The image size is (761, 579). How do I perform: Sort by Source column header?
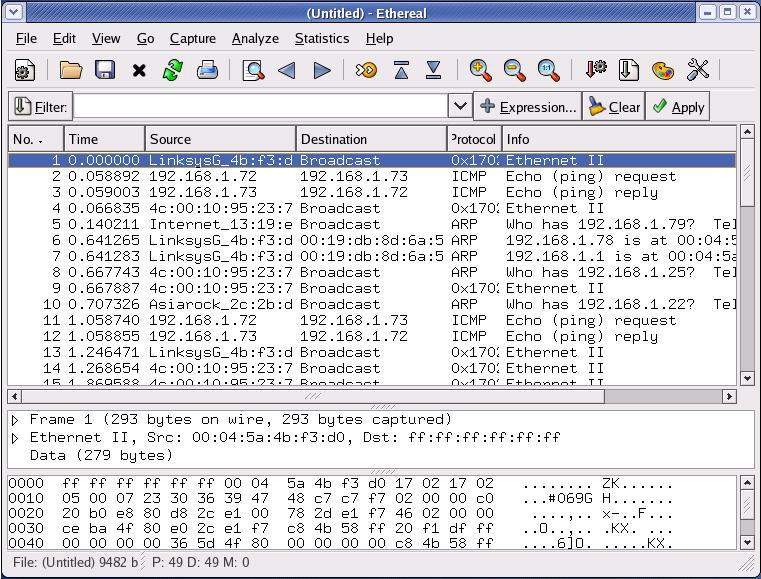[x=220, y=139]
